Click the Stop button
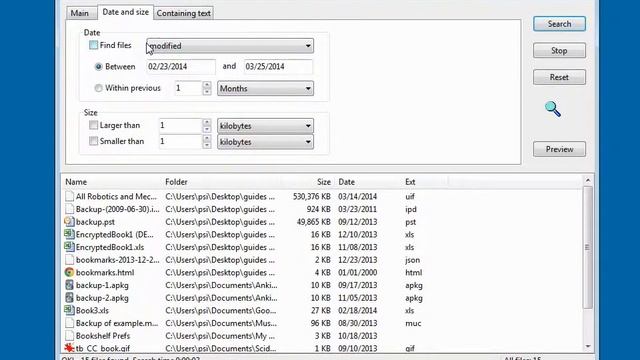The height and width of the screenshot is (360, 640). pos(559,51)
